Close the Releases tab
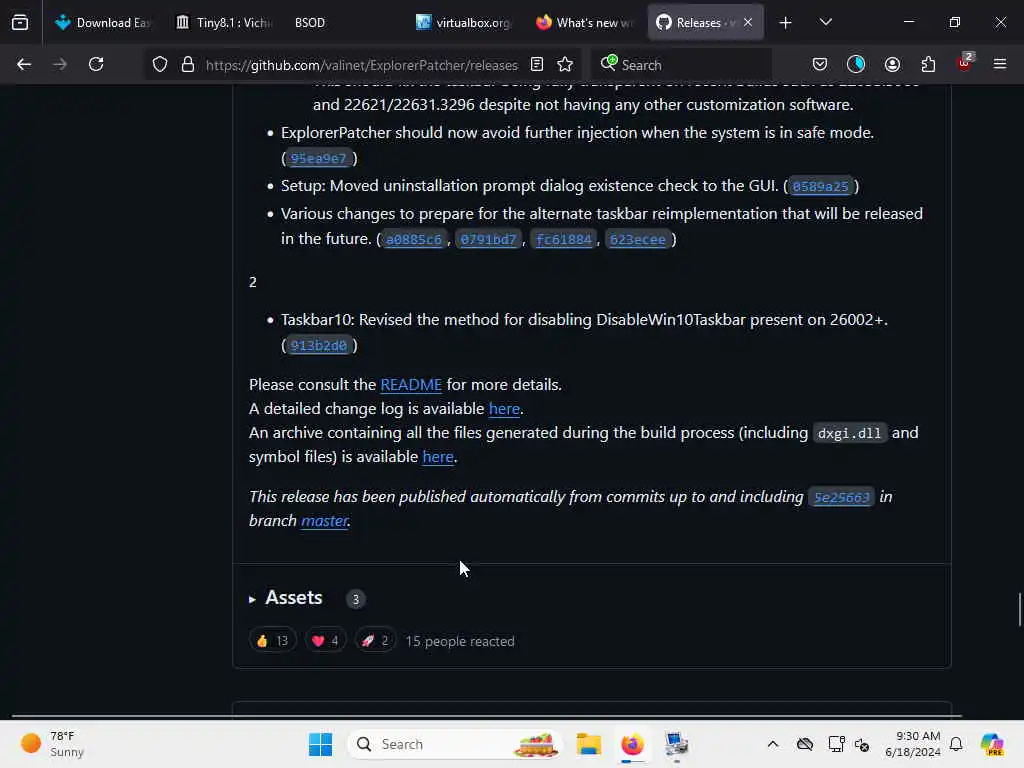This screenshot has height=768, width=1024. click(748, 22)
